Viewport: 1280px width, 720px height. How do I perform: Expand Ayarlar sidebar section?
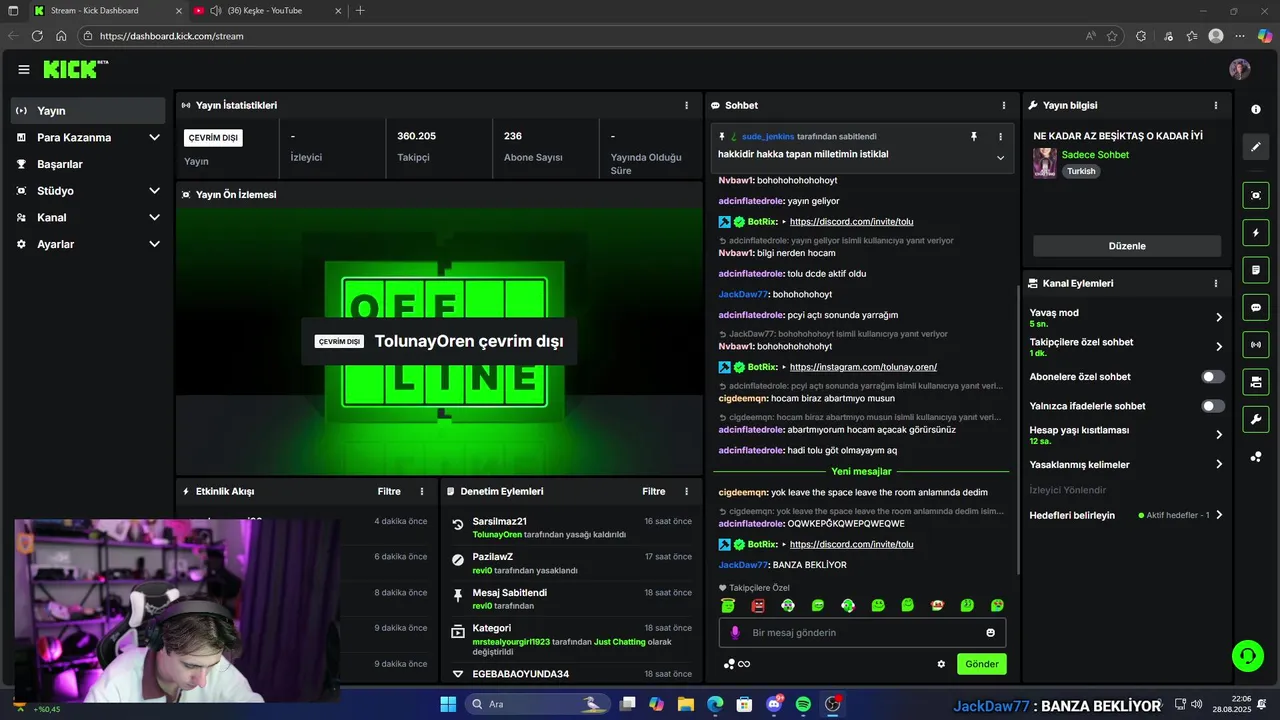(154, 244)
